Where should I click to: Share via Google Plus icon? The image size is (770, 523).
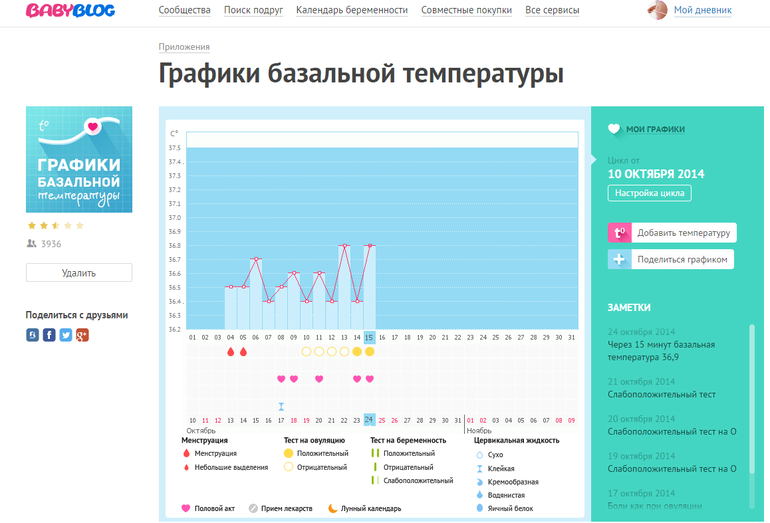[82, 335]
